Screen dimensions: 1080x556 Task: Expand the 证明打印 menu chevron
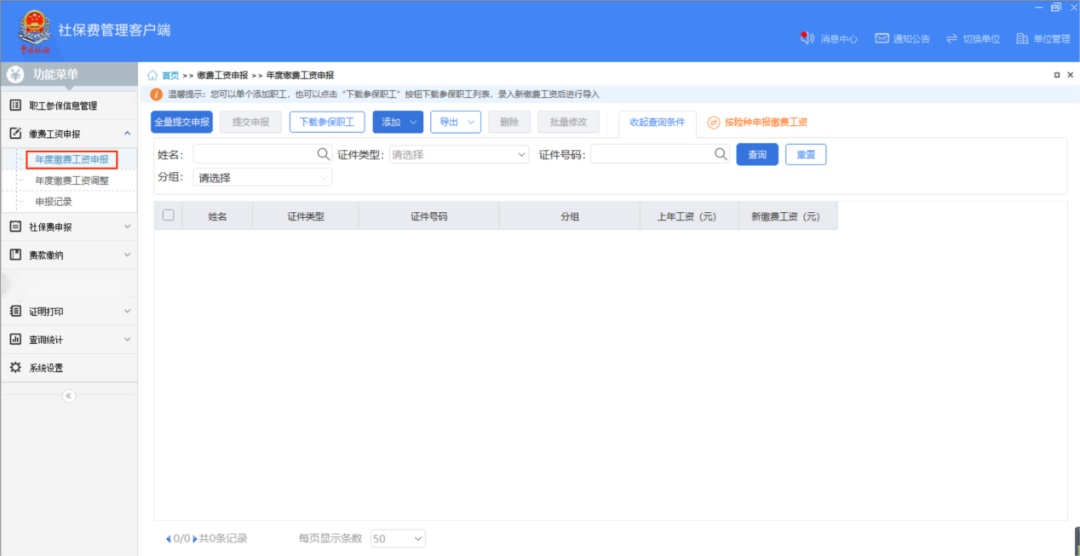127,311
